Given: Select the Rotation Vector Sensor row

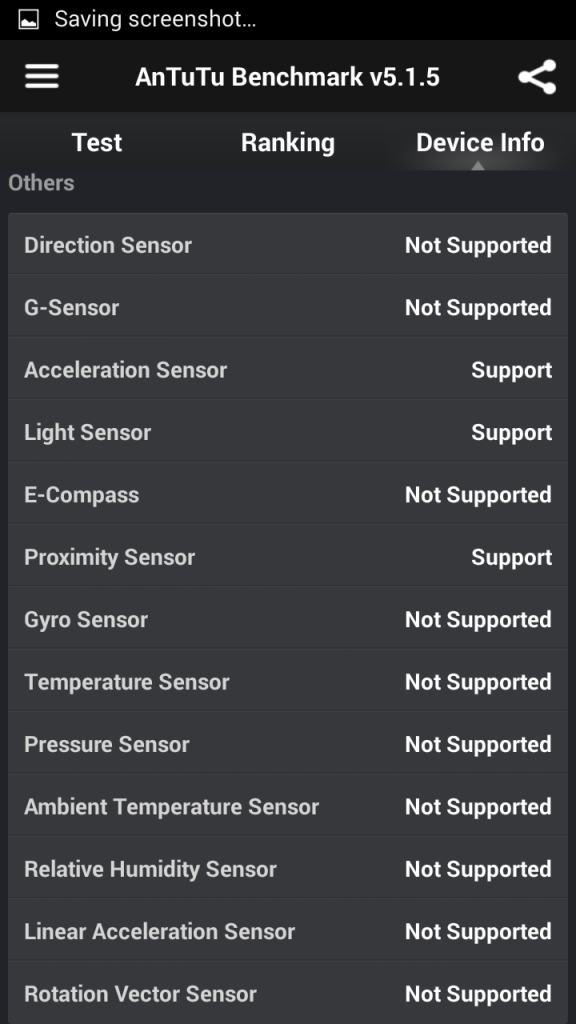Looking at the screenshot, I should [288, 993].
